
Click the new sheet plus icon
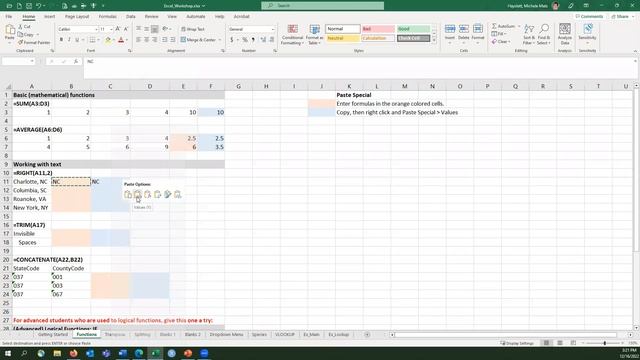pos(367,334)
